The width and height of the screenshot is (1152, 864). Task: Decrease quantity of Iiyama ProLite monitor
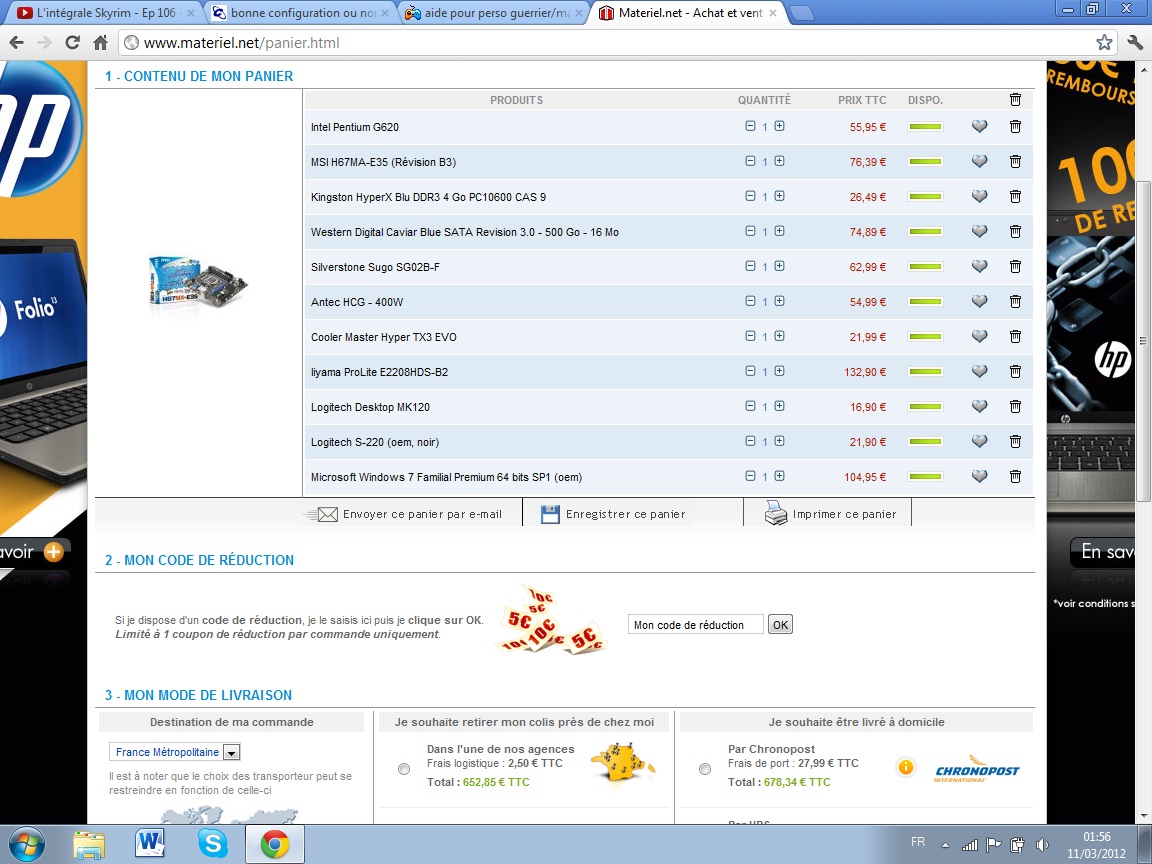(x=750, y=372)
